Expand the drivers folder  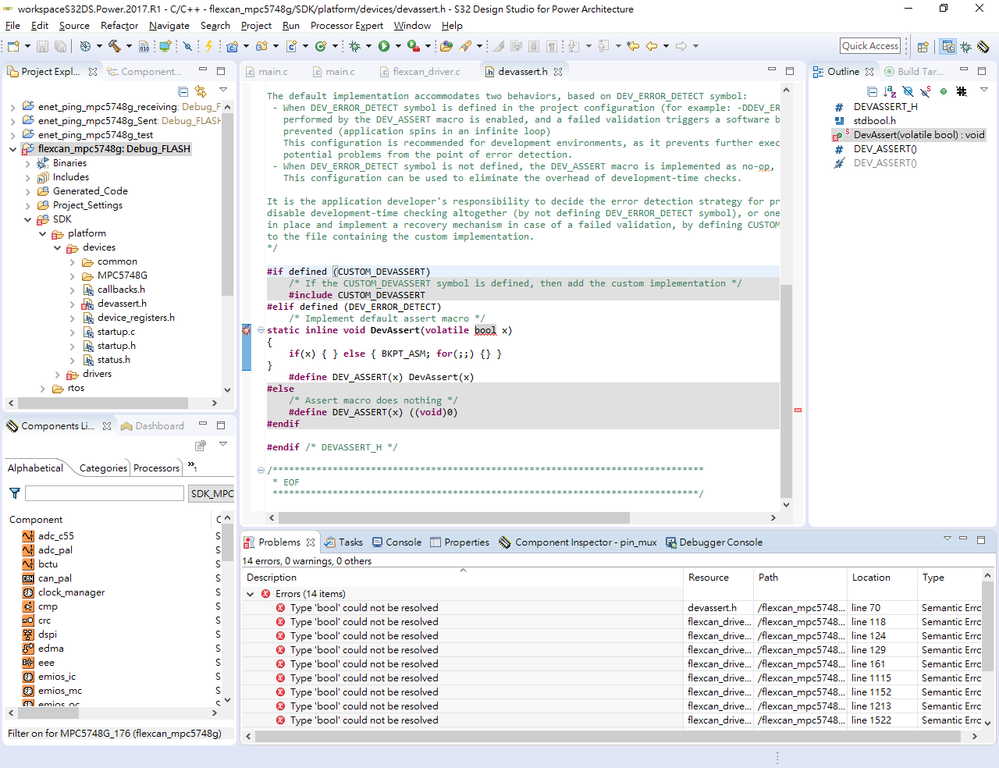pos(56,374)
